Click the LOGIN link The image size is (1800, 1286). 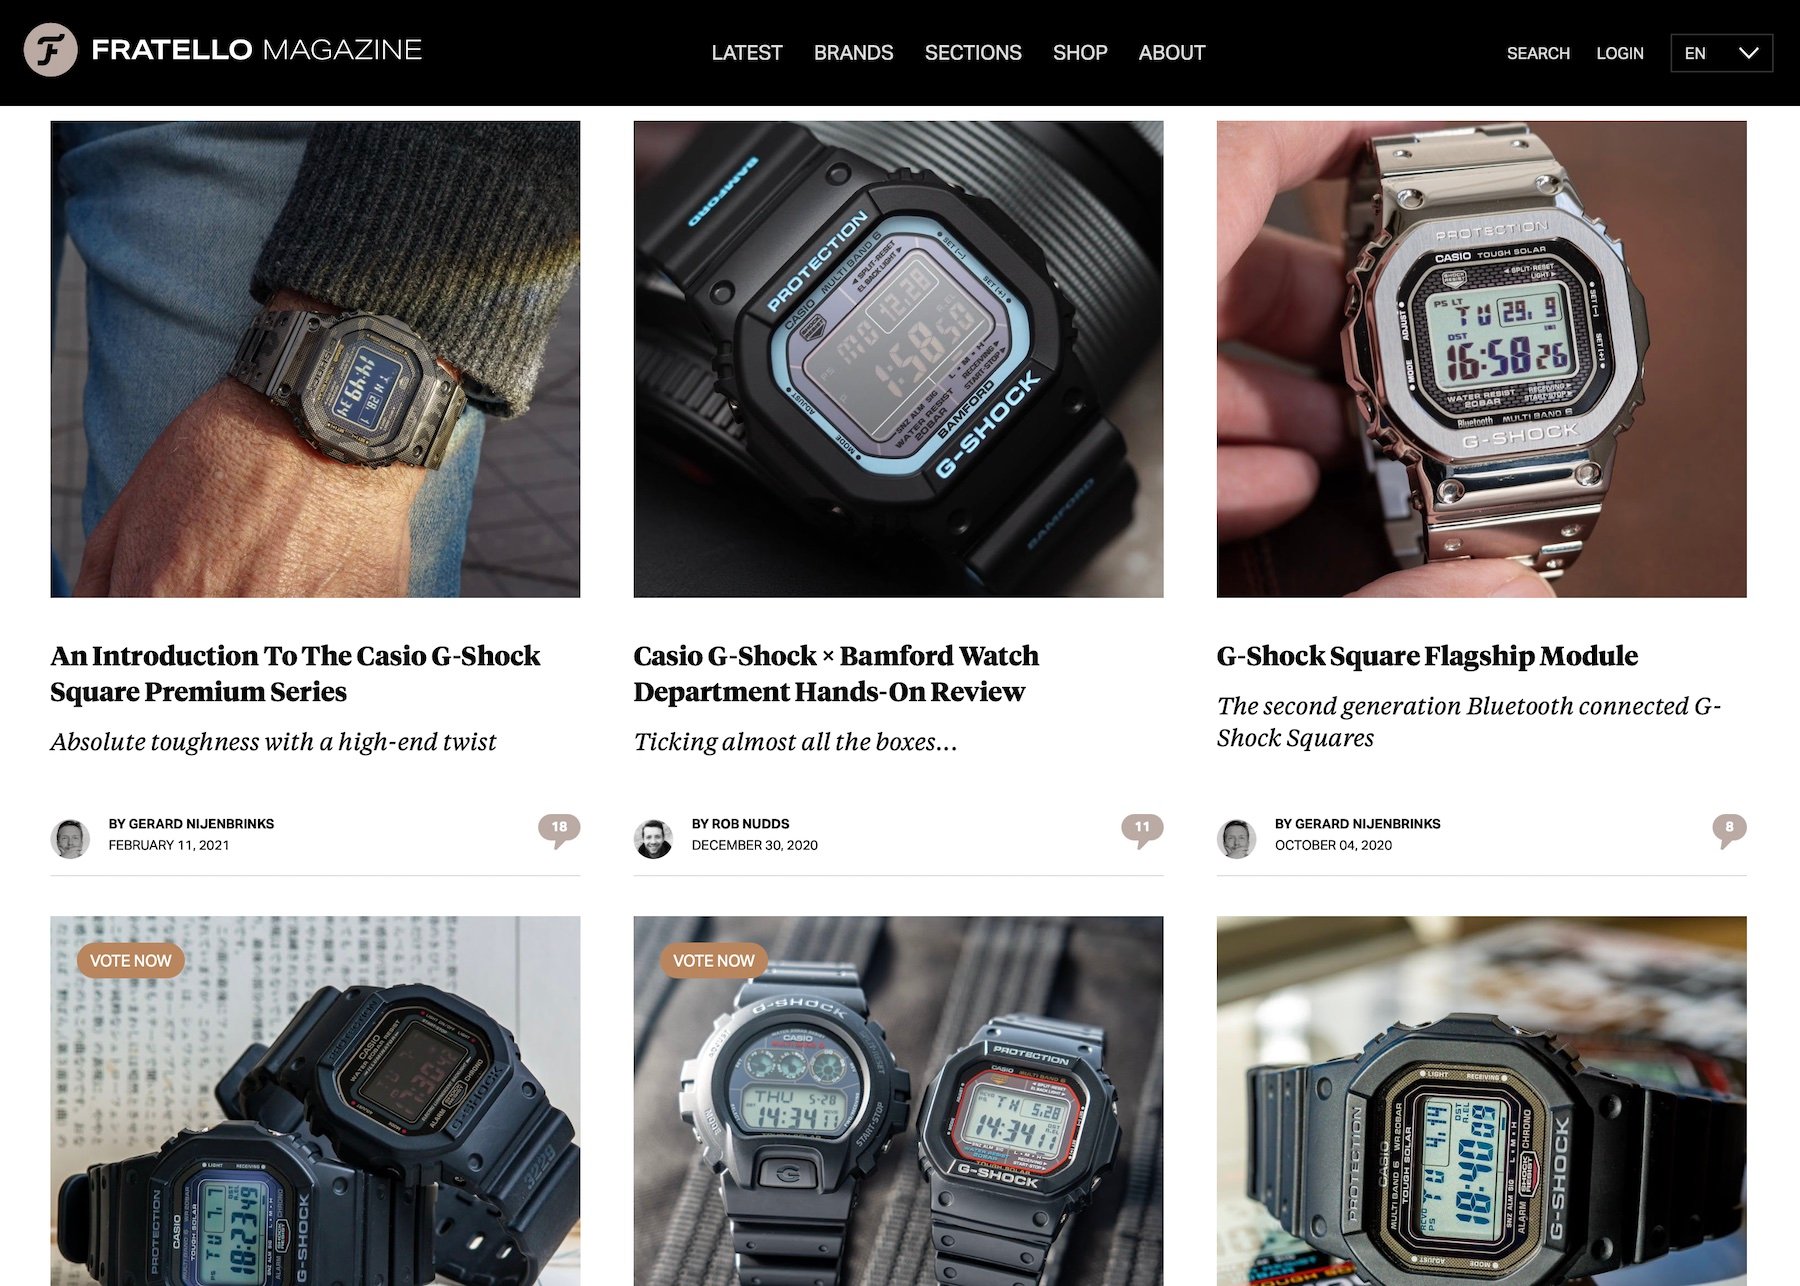coord(1620,53)
